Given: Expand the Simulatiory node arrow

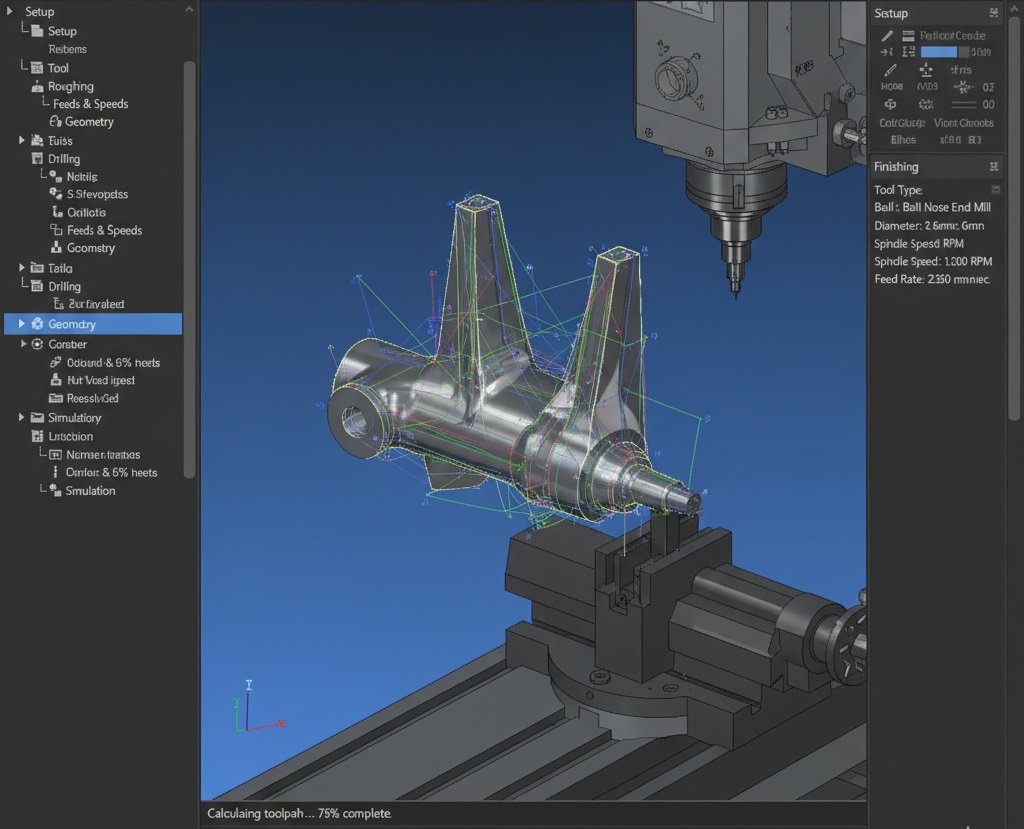Looking at the screenshot, I should [22, 418].
